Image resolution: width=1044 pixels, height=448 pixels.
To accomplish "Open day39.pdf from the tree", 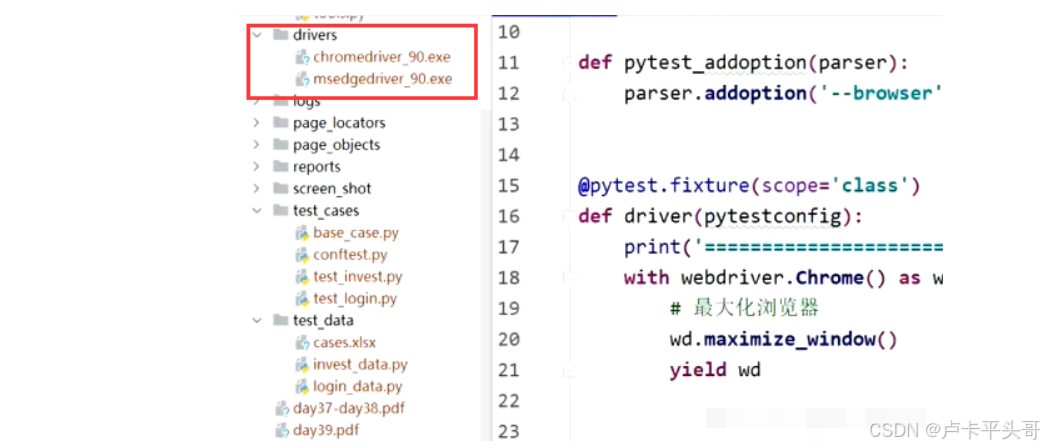I will 326,430.
